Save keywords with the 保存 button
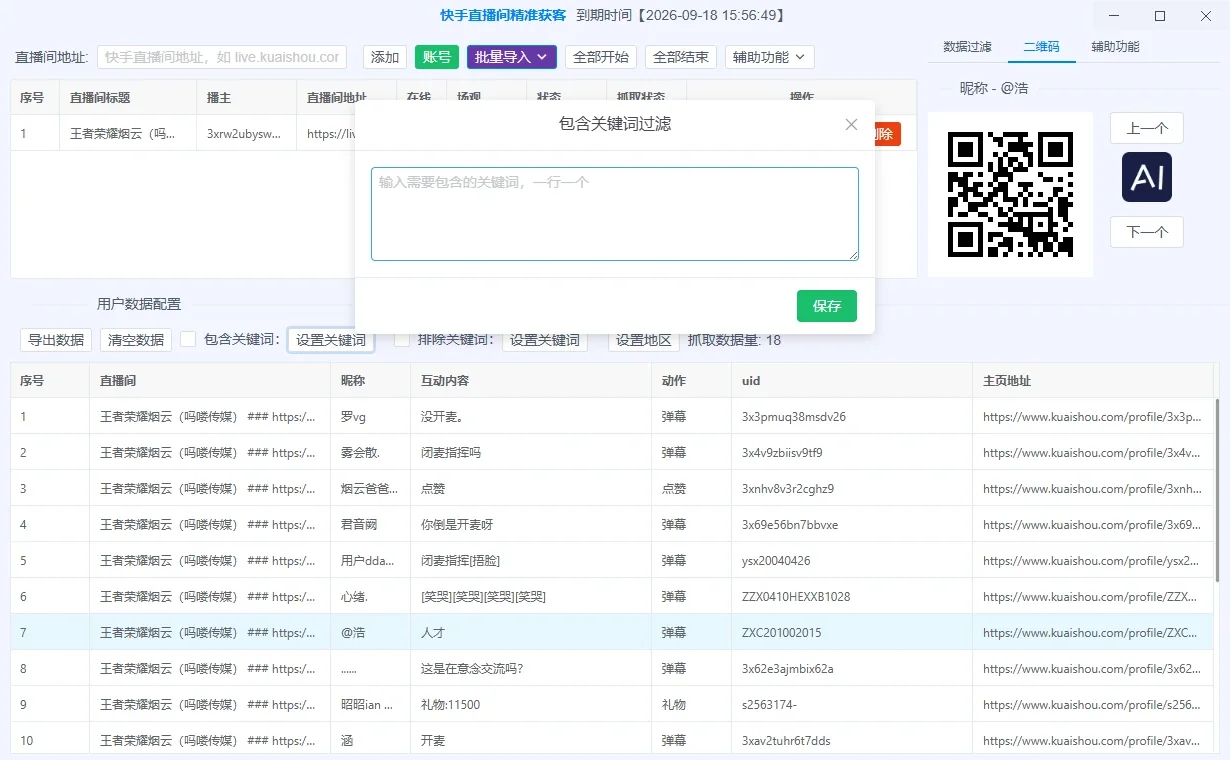Image resolution: width=1230 pixels, height=760 pixels. click(827, 306)
